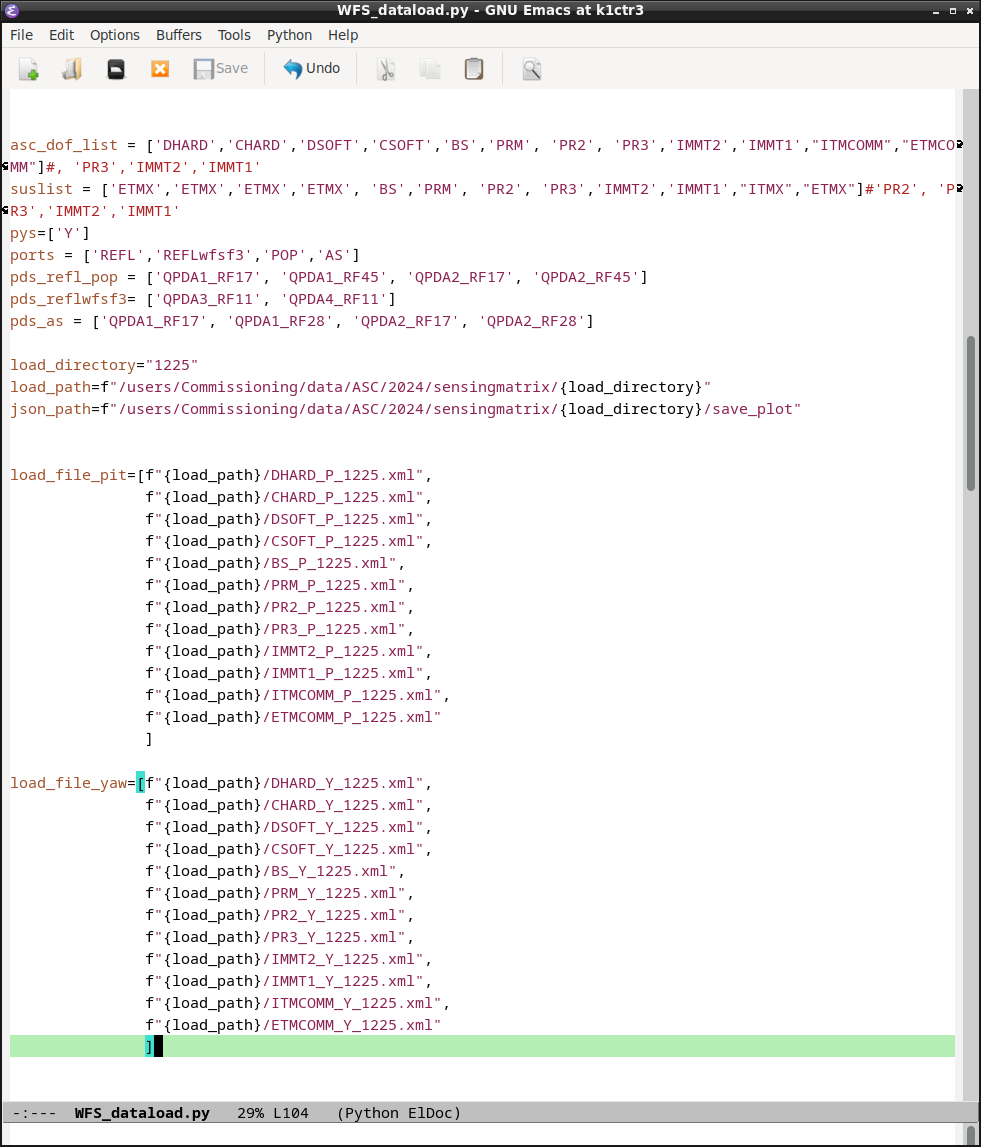Click the (Python ElDoc) mode indicator

coord(399,1113)
